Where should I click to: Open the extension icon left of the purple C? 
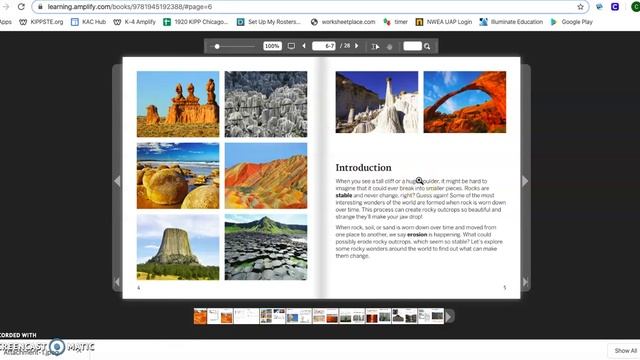(x=599, y=7)
